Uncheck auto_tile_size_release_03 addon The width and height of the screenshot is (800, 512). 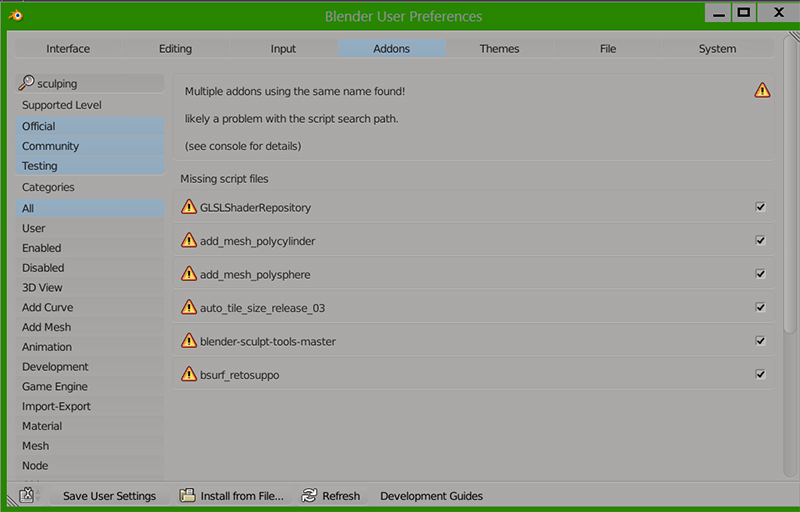(x=760, y=308)
